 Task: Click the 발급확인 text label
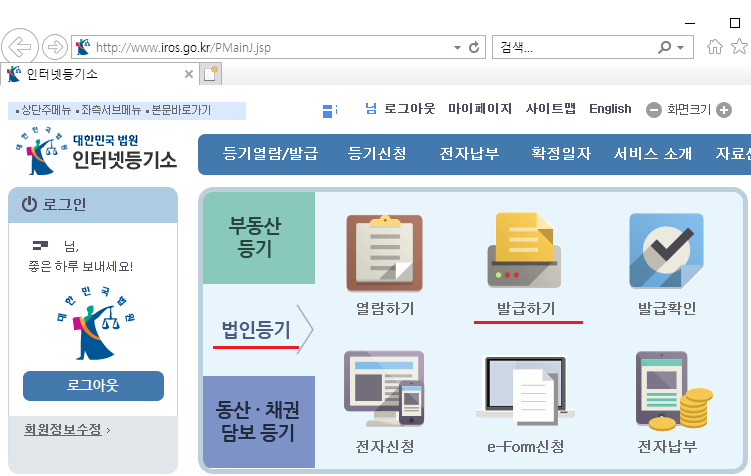pos(667,308)
